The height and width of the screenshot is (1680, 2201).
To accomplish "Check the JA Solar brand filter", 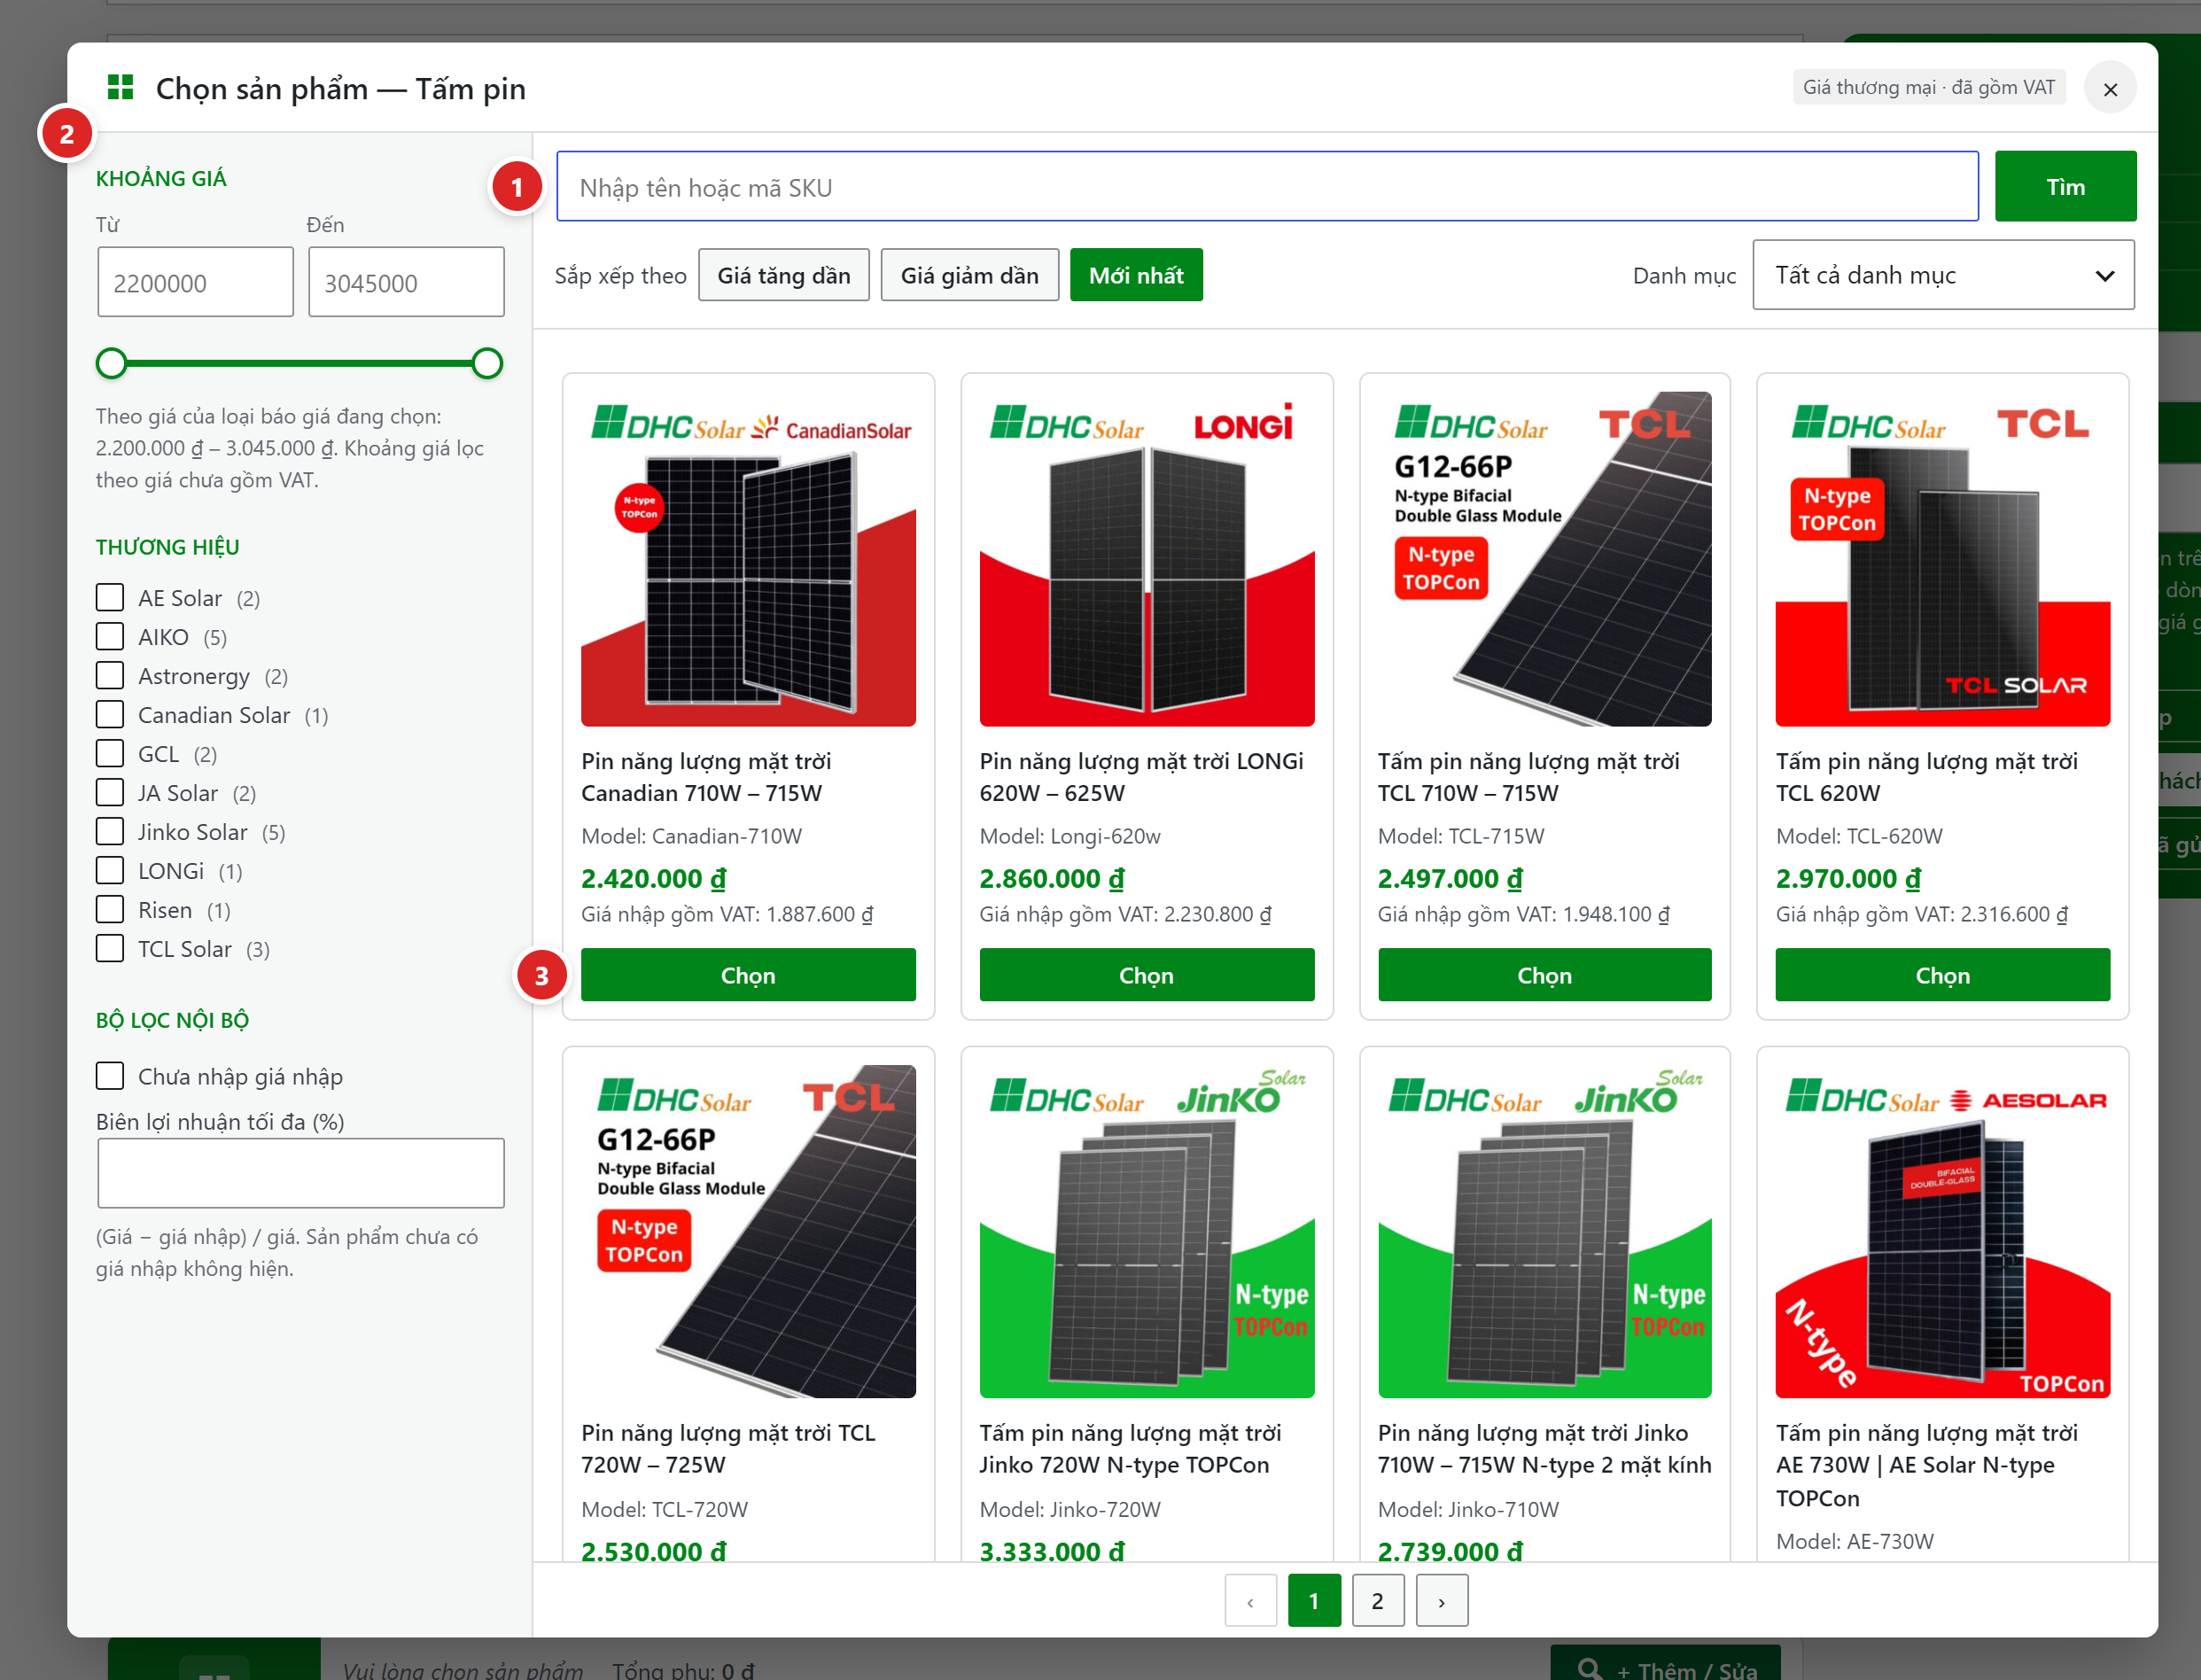I will (110, 793).
